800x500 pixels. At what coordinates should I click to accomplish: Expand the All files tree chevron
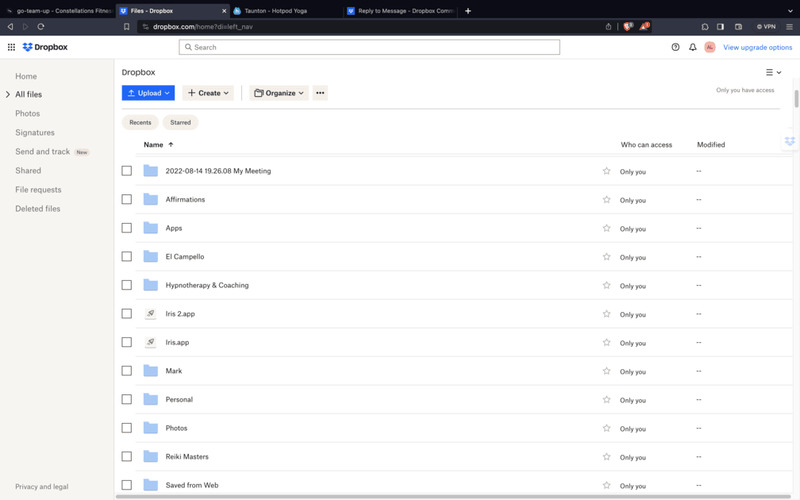[x=8, y=94]
